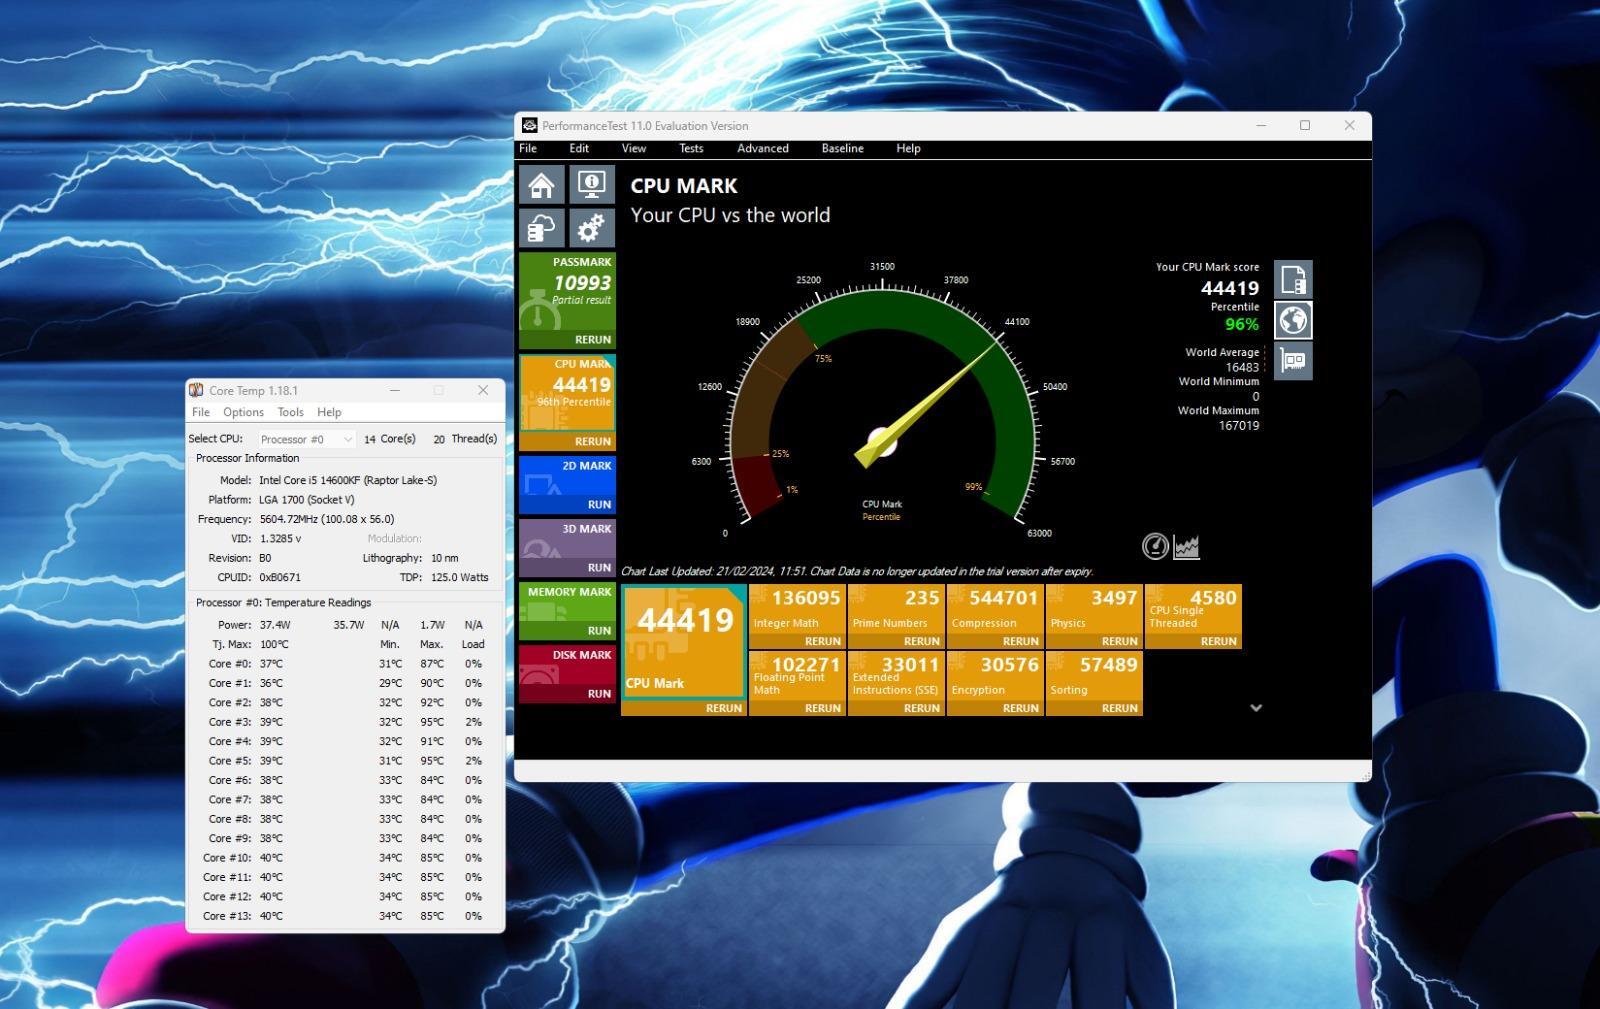Open the Home icon in PerformanceTest
The image size is (1600, 1009).
(541, 185)
